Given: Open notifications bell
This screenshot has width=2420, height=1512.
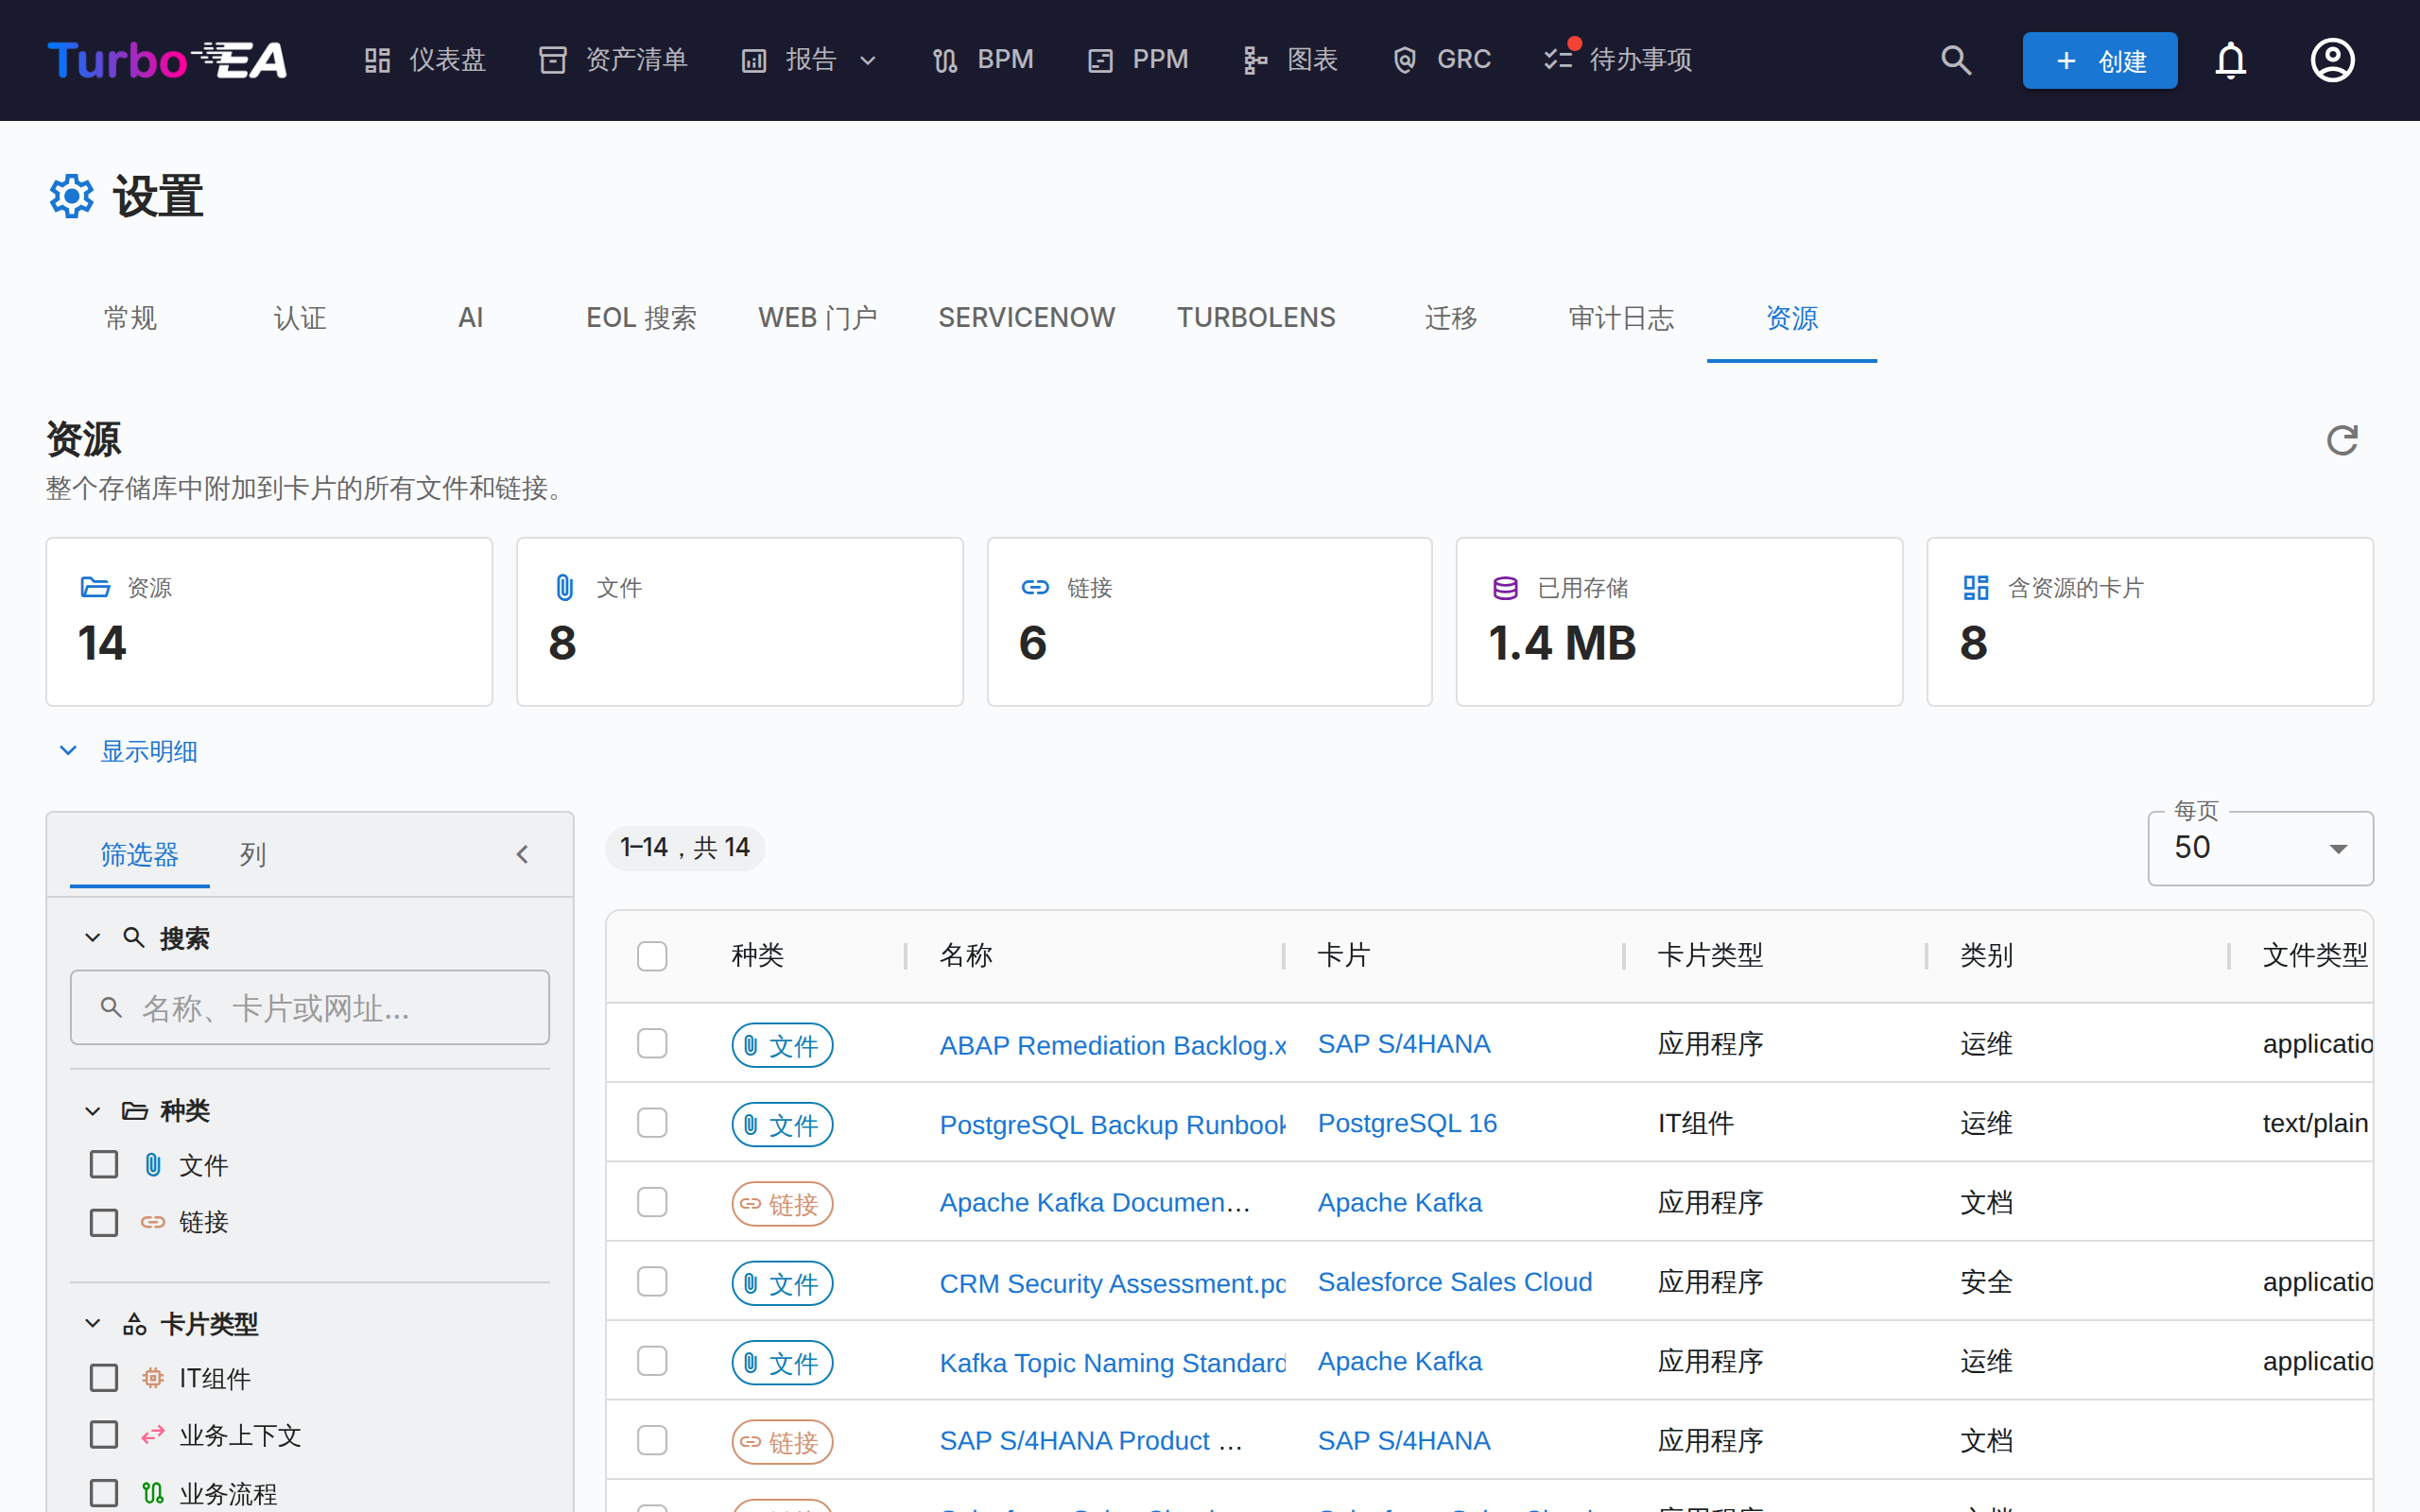Looking at the screenshot, I should (2230, 60).
